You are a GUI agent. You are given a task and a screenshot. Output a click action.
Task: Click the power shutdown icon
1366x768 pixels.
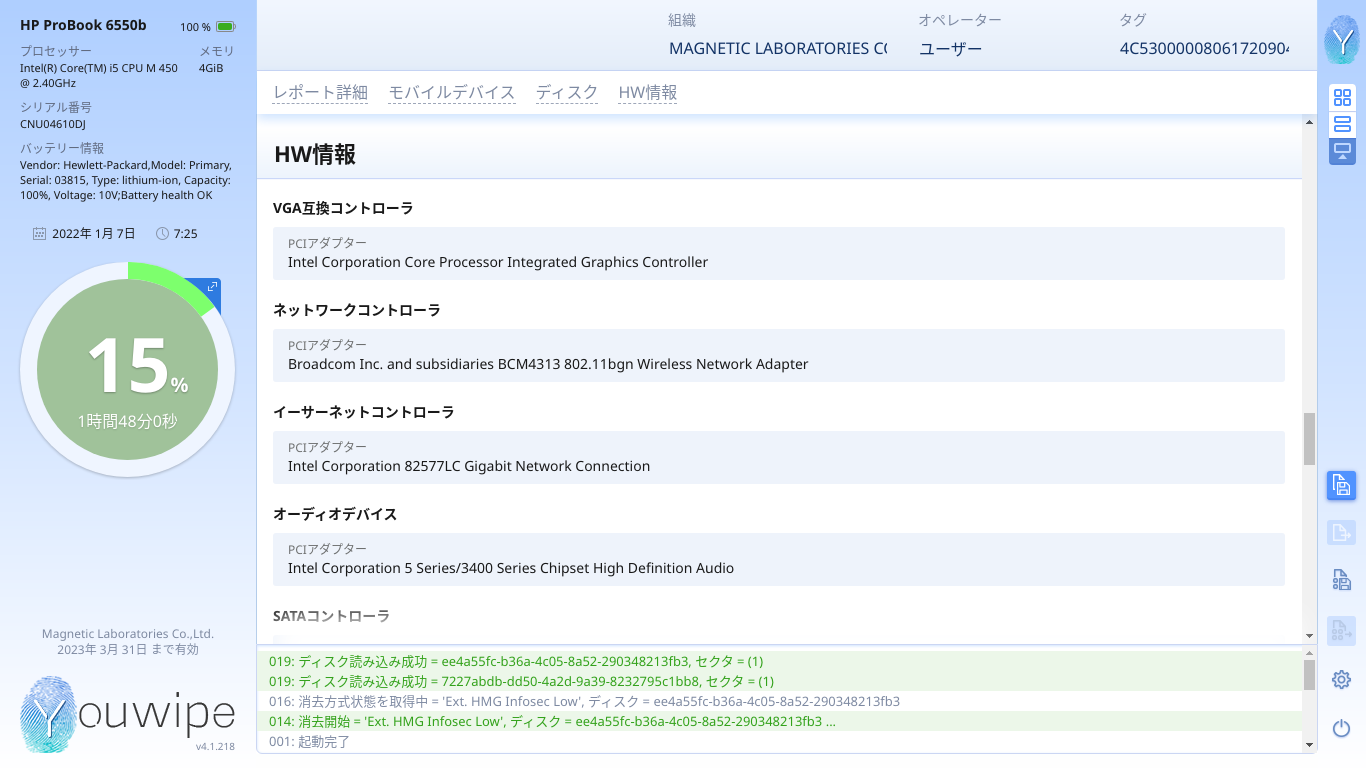[x=1341, y=729]
